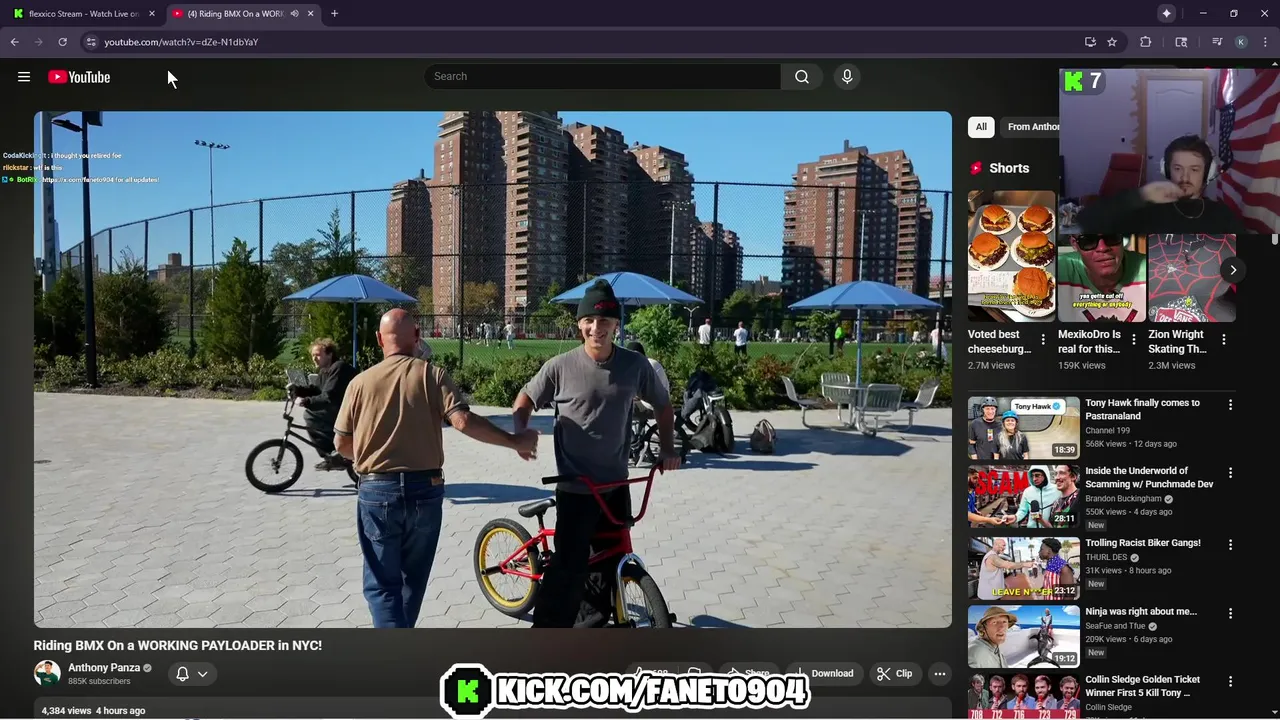Open options for MexikoDro is real short
This screenshot has height=720, width=1280.
pyautogui.click(x=1133, y=340)
